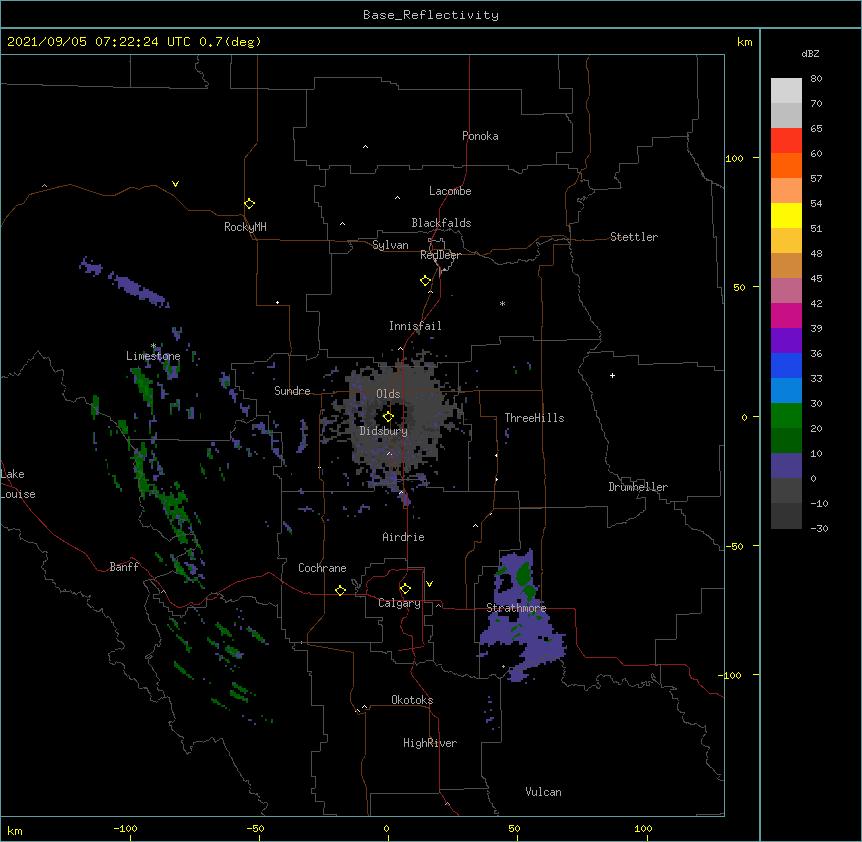Click the Innisfail city label
The image size is (862, 842).
click(x=415, y=326)
